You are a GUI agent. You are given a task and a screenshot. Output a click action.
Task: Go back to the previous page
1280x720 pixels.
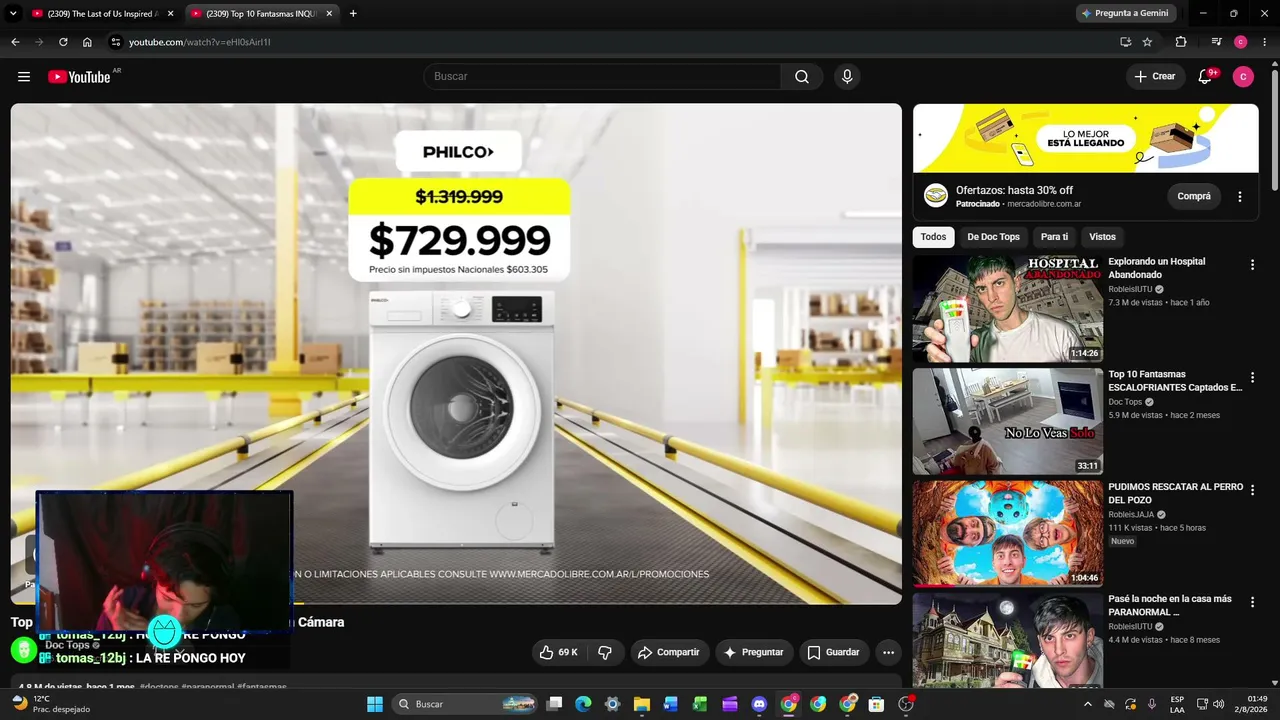[x=15, y=42]
